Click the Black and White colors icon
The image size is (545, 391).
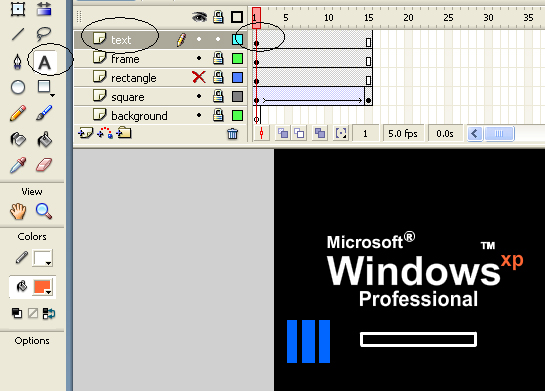(x=17, y=313)
